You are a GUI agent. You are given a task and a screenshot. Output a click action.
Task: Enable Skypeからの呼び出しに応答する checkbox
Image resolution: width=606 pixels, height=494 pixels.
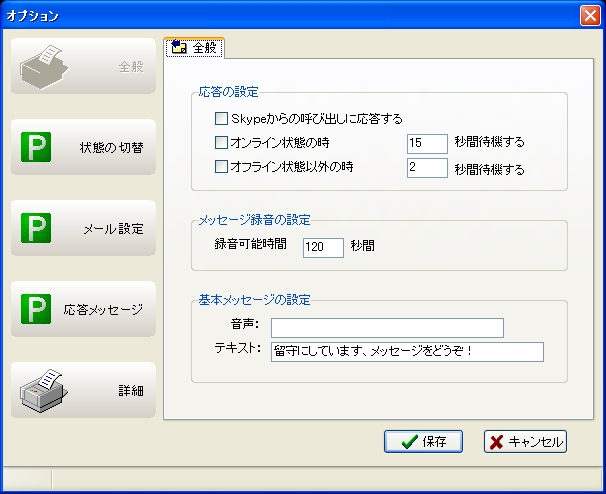pyautogui.click(x=221, y=119)
